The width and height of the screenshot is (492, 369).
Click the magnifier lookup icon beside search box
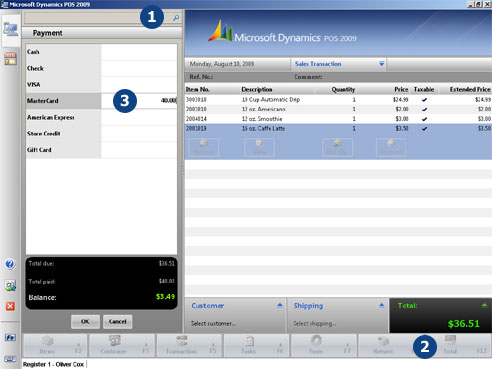tap(176, 18)
